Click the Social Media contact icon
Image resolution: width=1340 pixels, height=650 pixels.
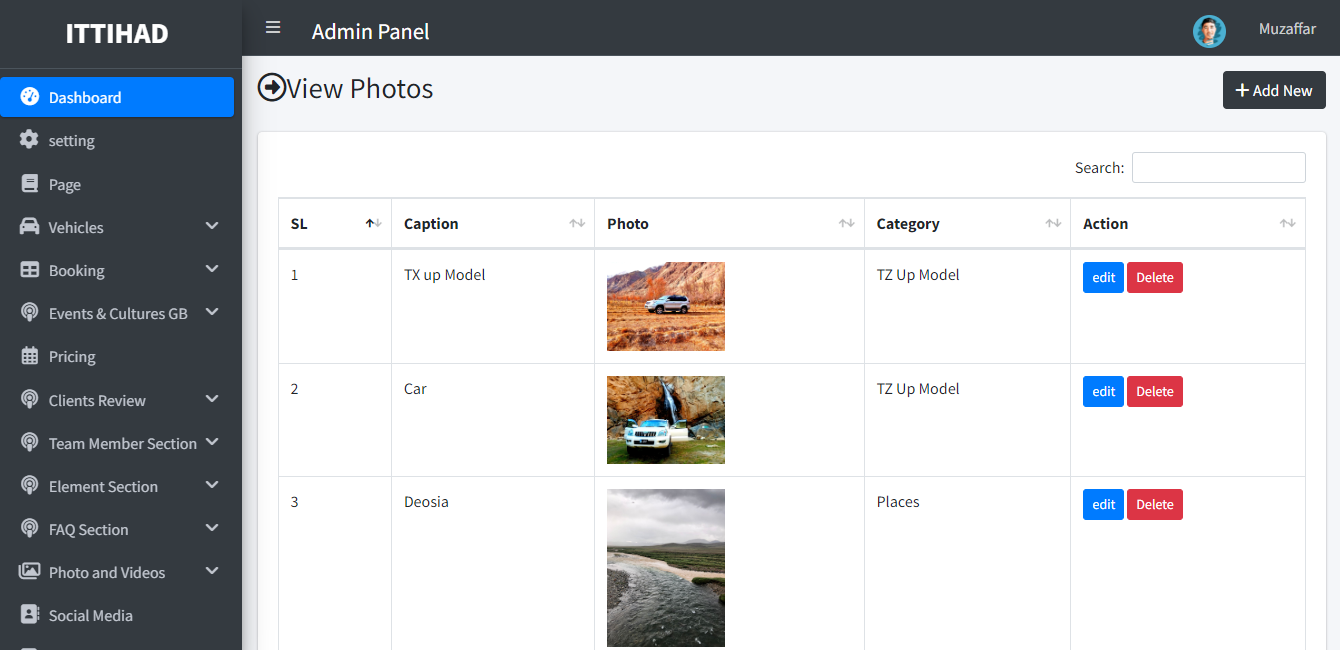coord(30,615)
